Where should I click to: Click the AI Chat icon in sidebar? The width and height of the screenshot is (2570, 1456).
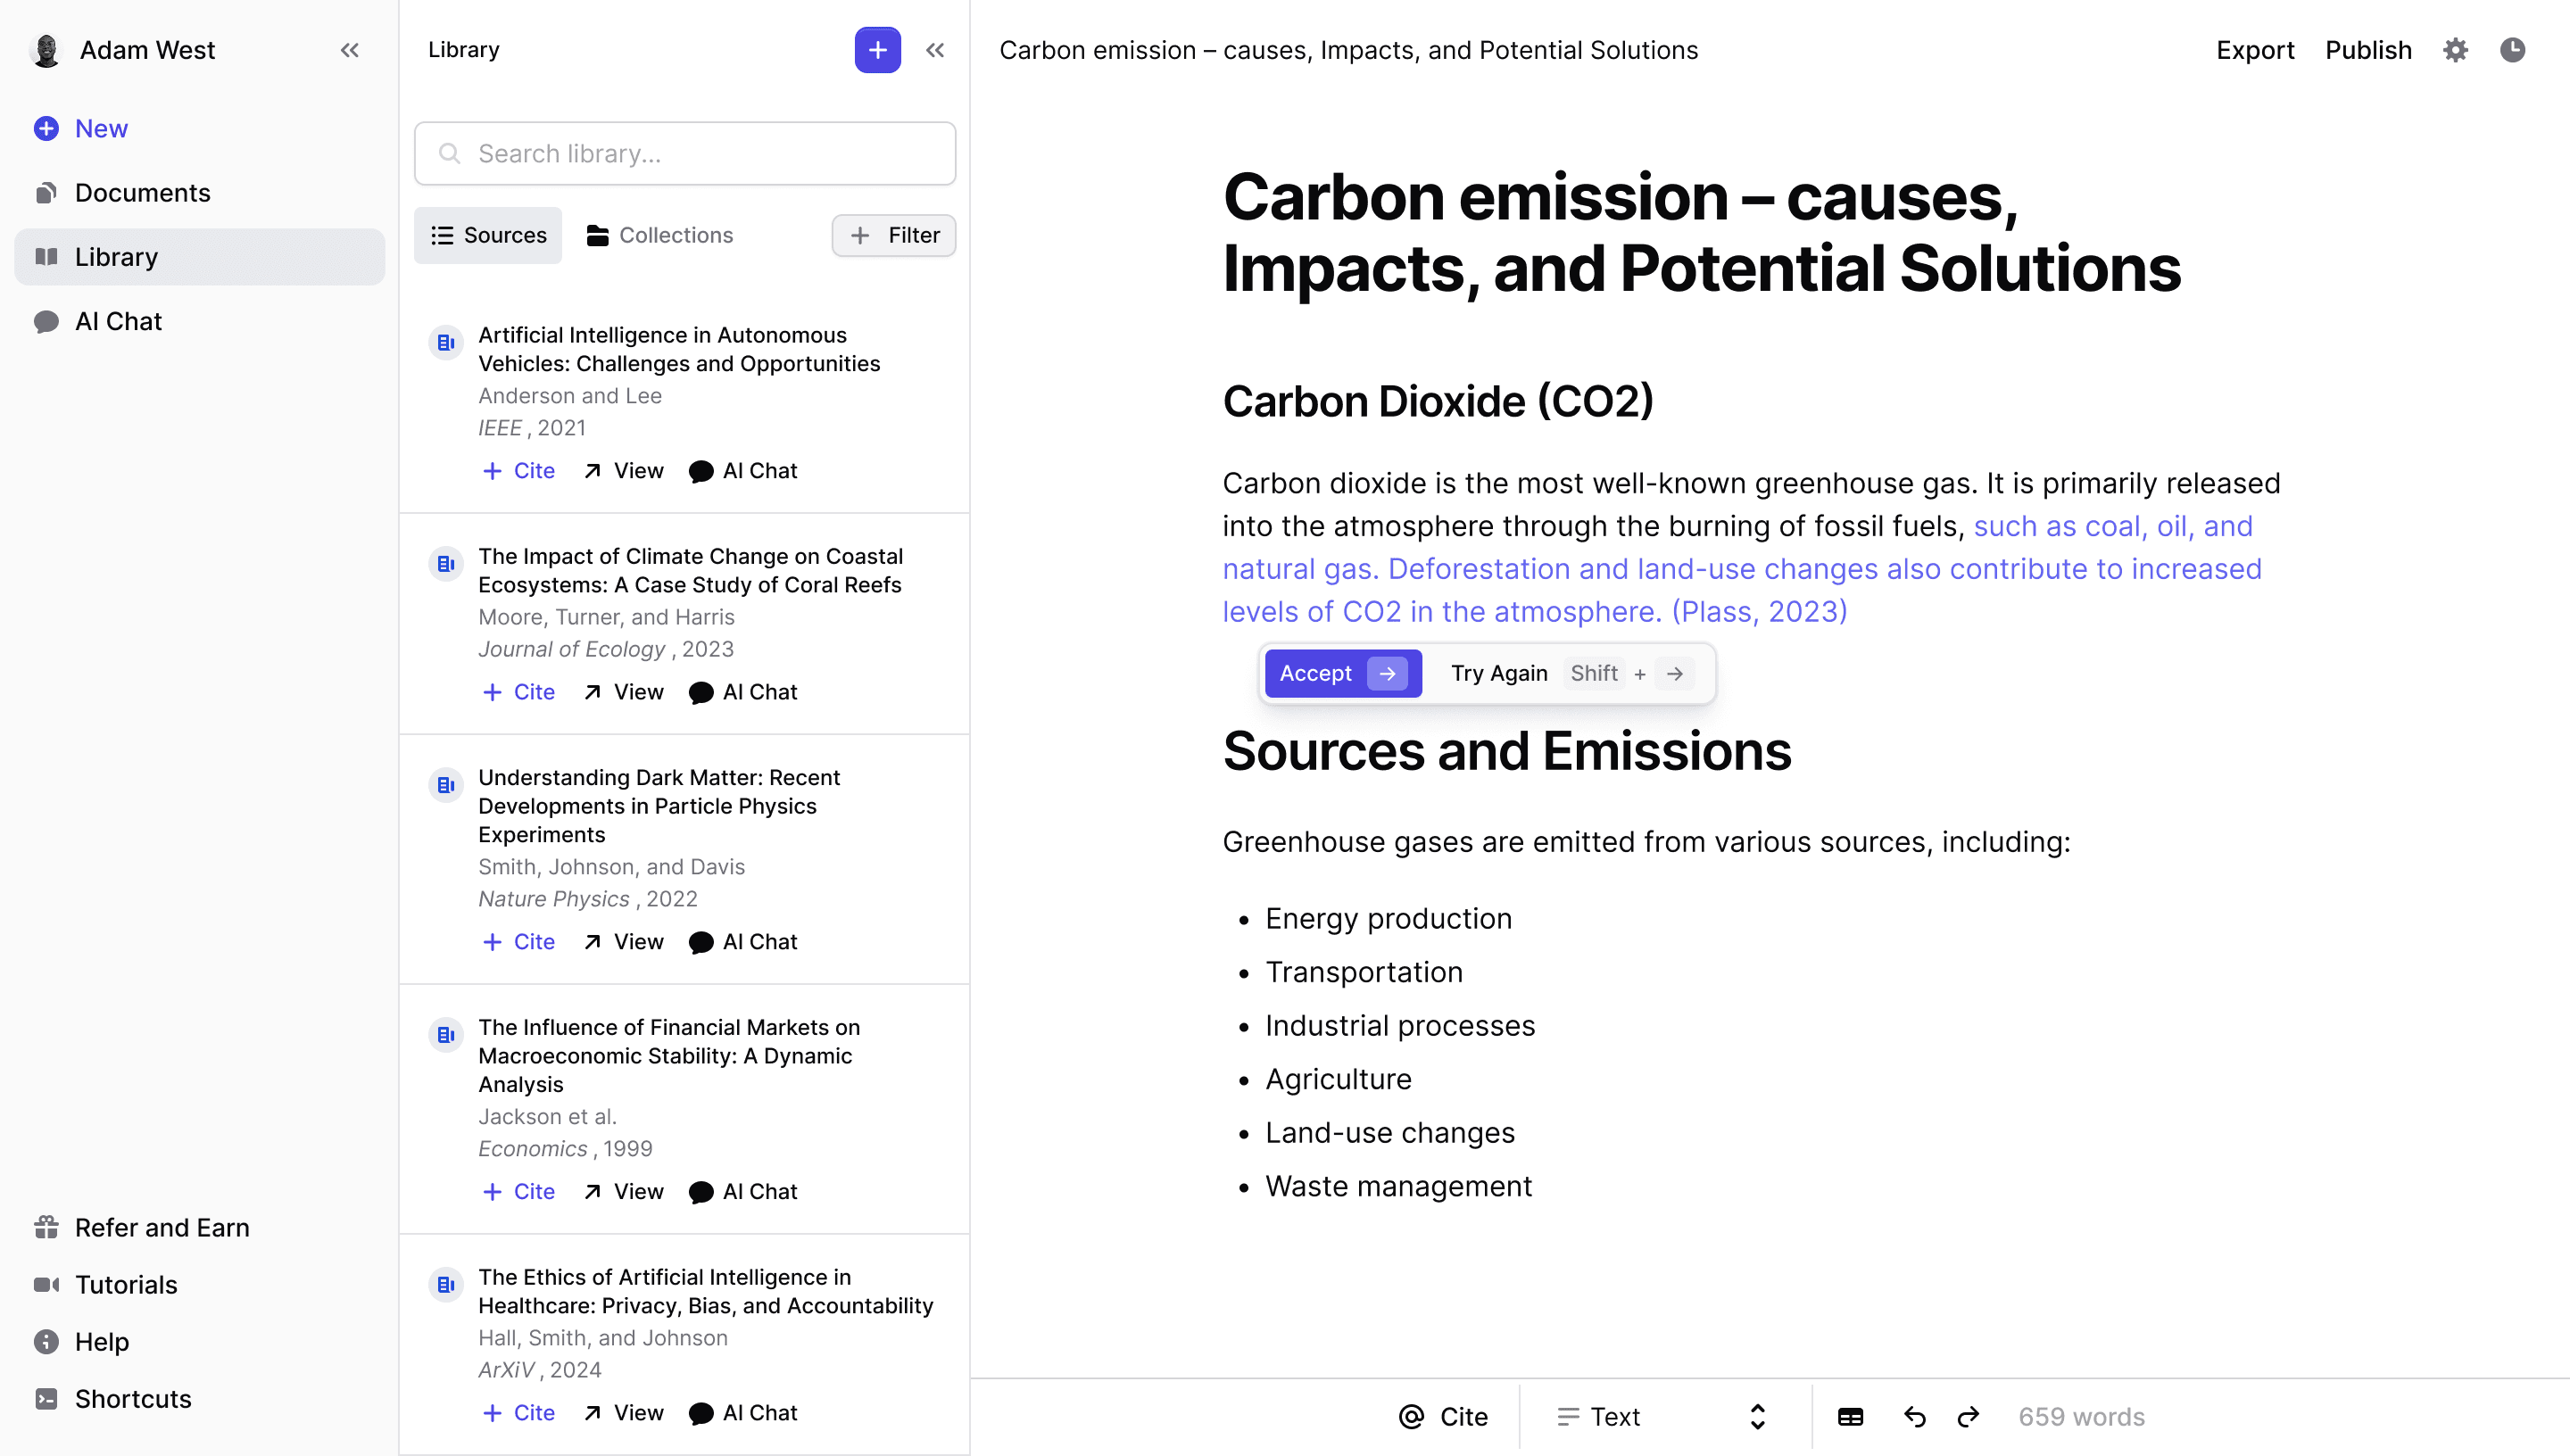click(x=47, y=321)
